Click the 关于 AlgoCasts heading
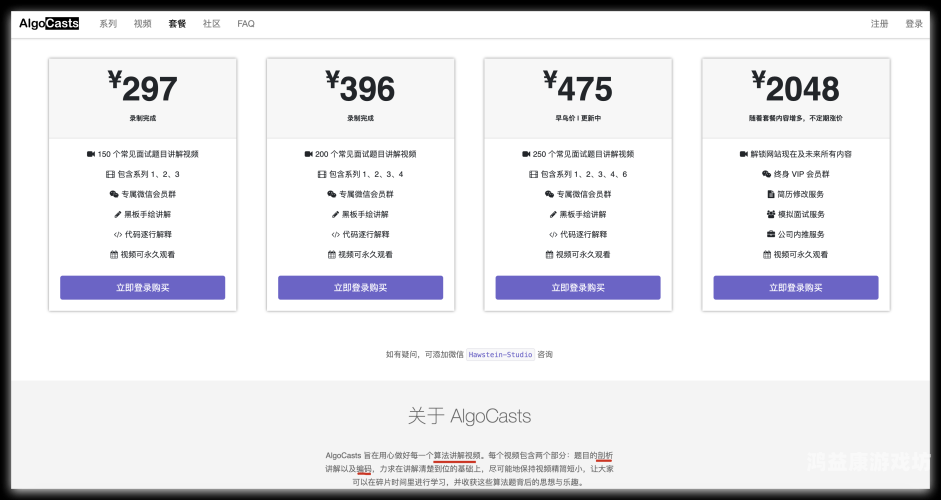Viewport: 941px width, 500px height. pyautogui.click(x=469, y=416)
